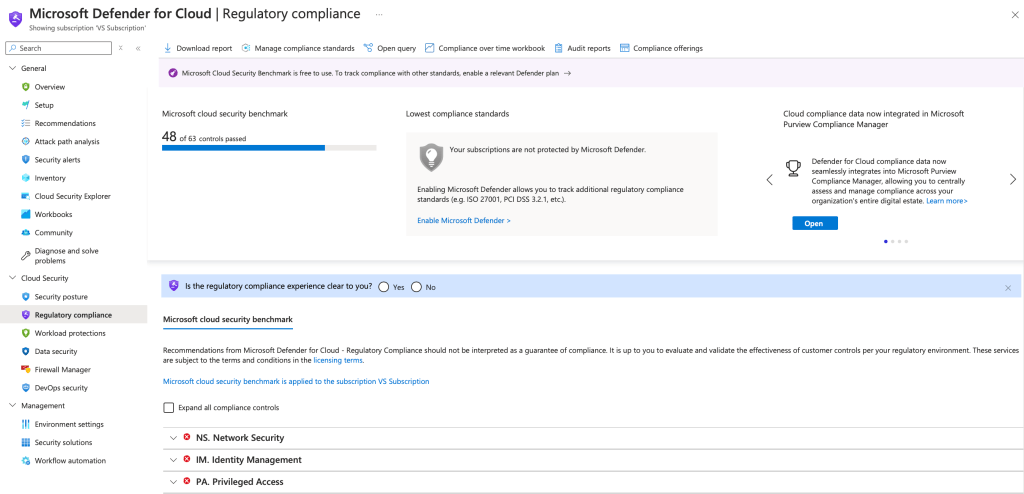Click the blue Open button
The height and width of the screenshot is (494, 1024).
point(814,223)
